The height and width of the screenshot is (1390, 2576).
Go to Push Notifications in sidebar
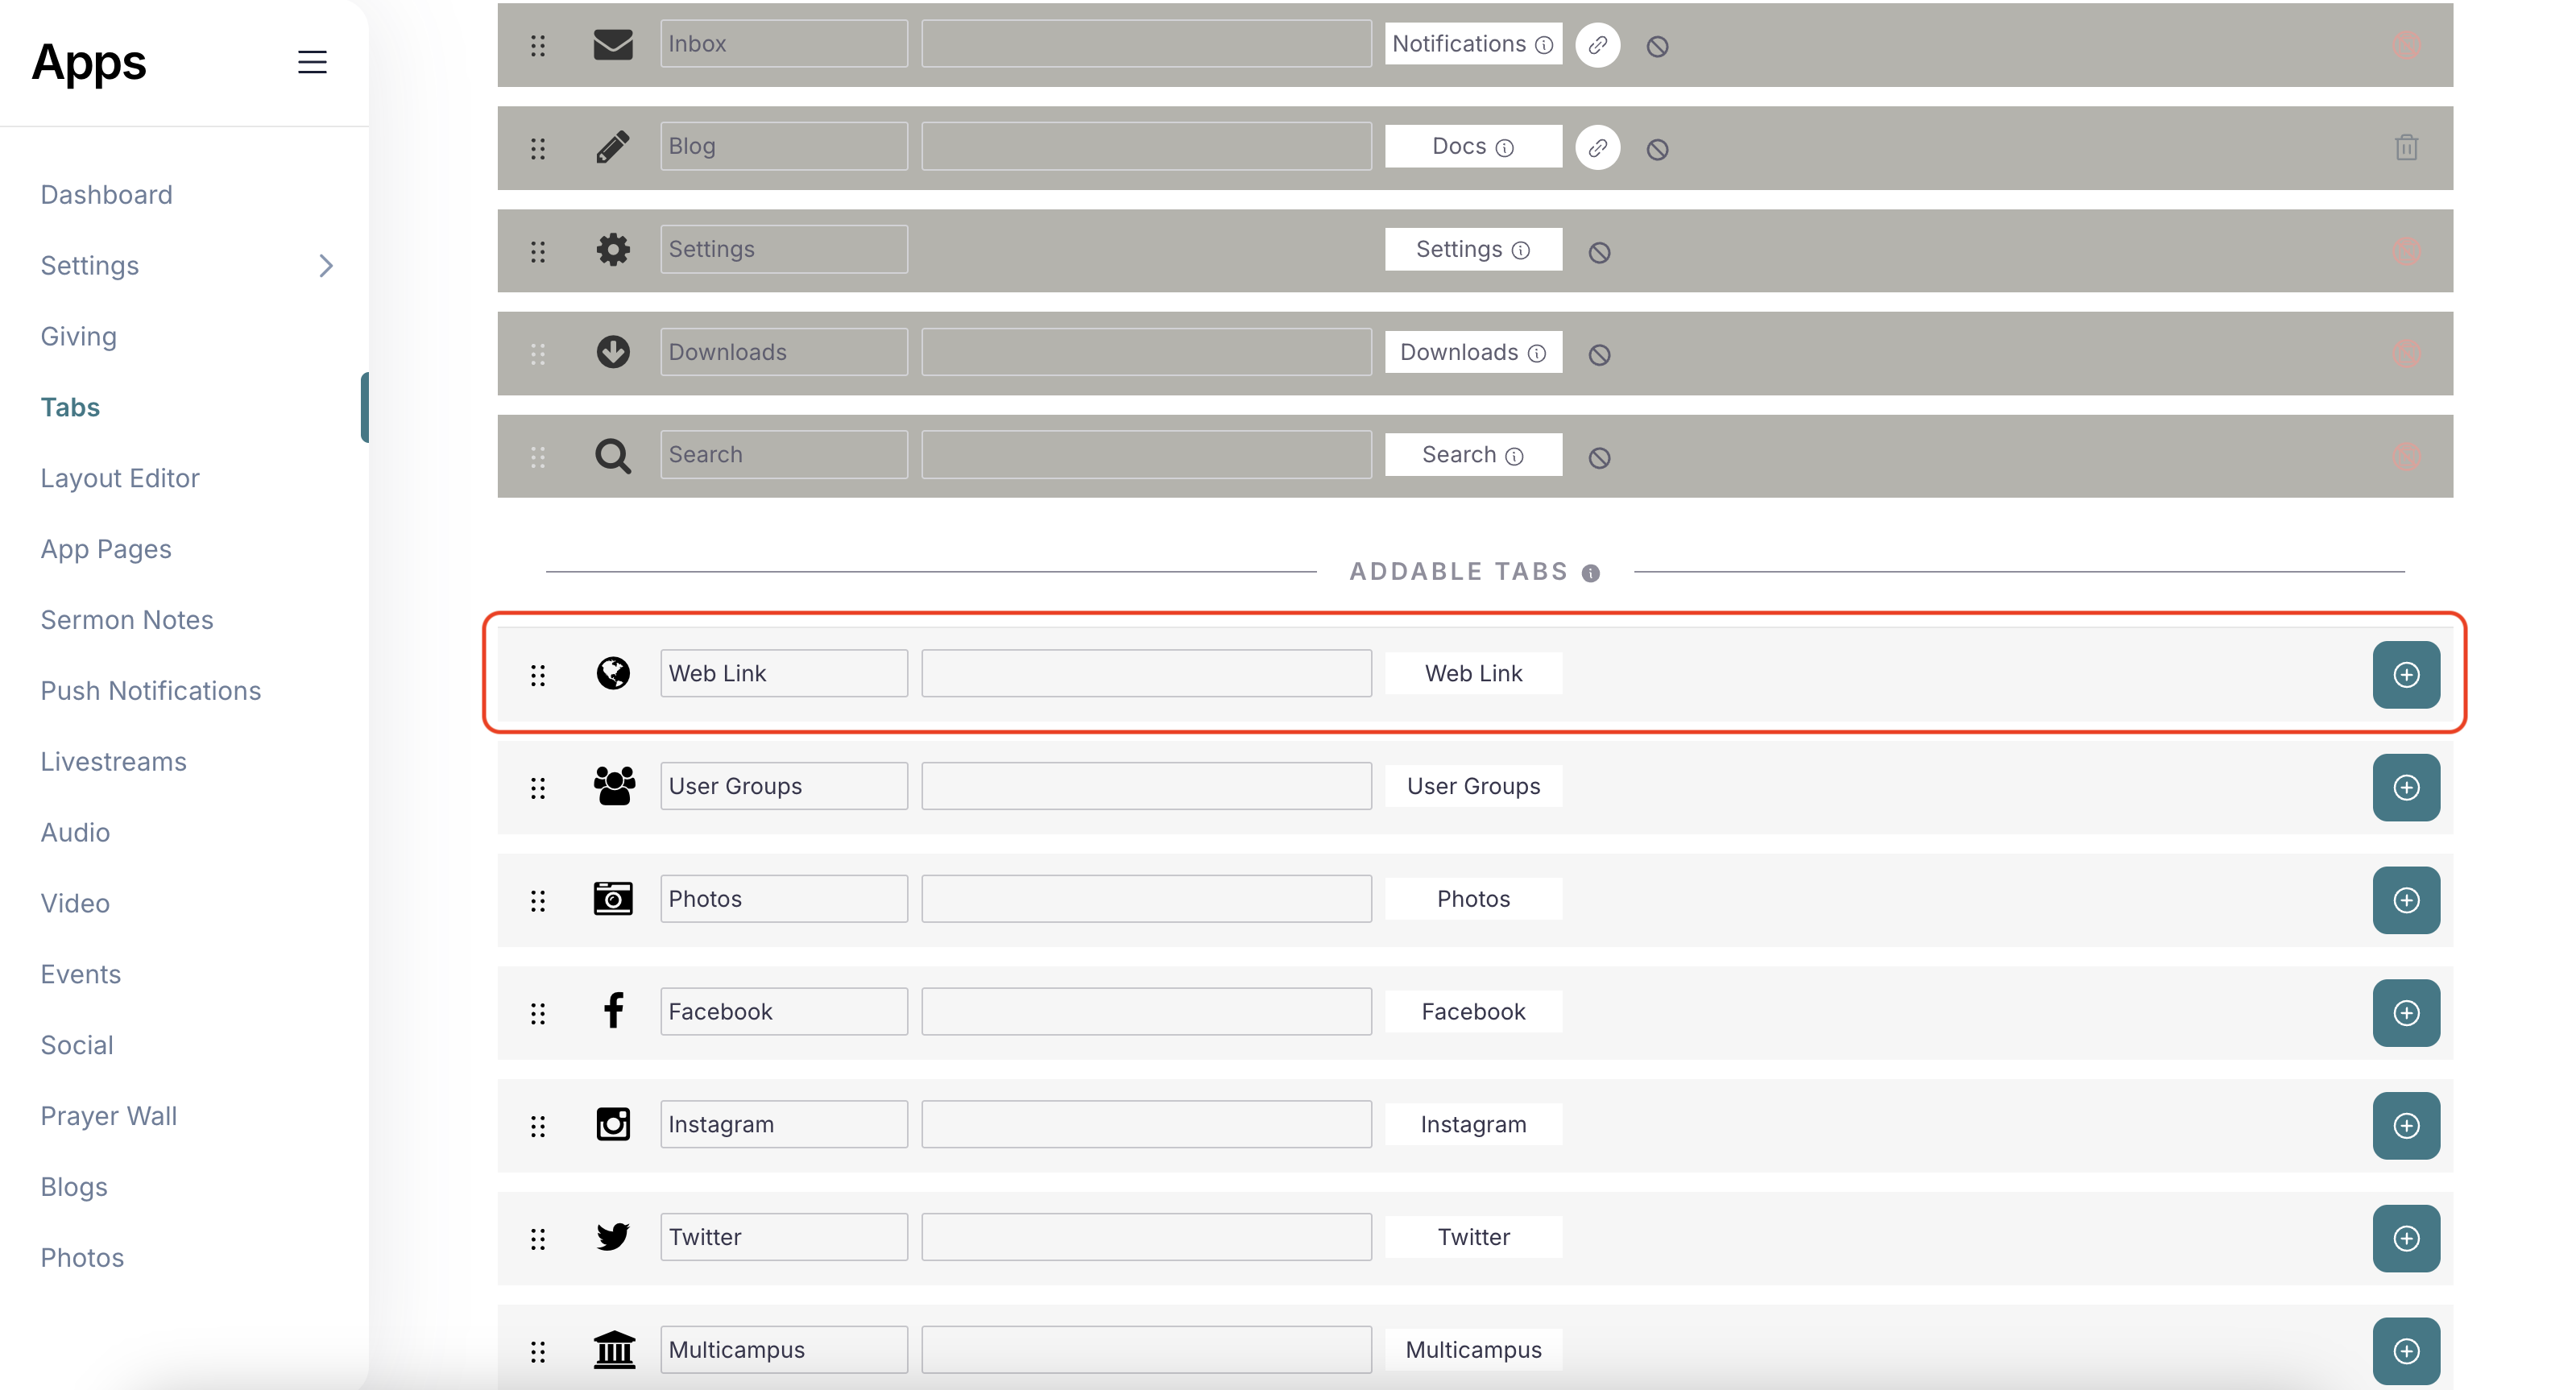point(150,691)
